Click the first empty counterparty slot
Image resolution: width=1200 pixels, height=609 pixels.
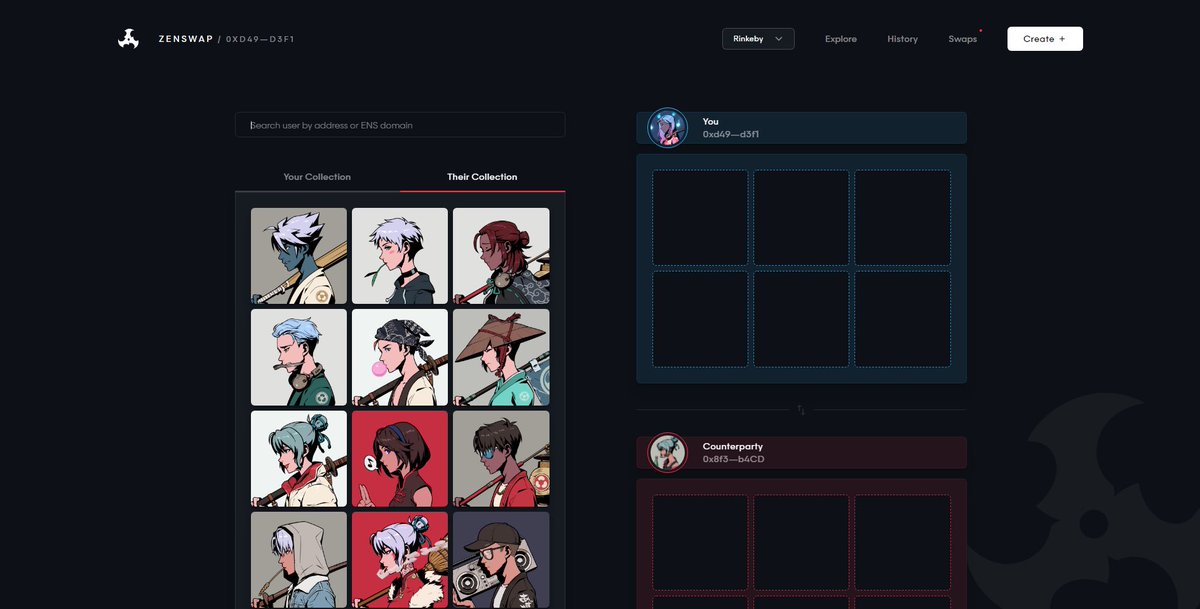pos(700,542)
